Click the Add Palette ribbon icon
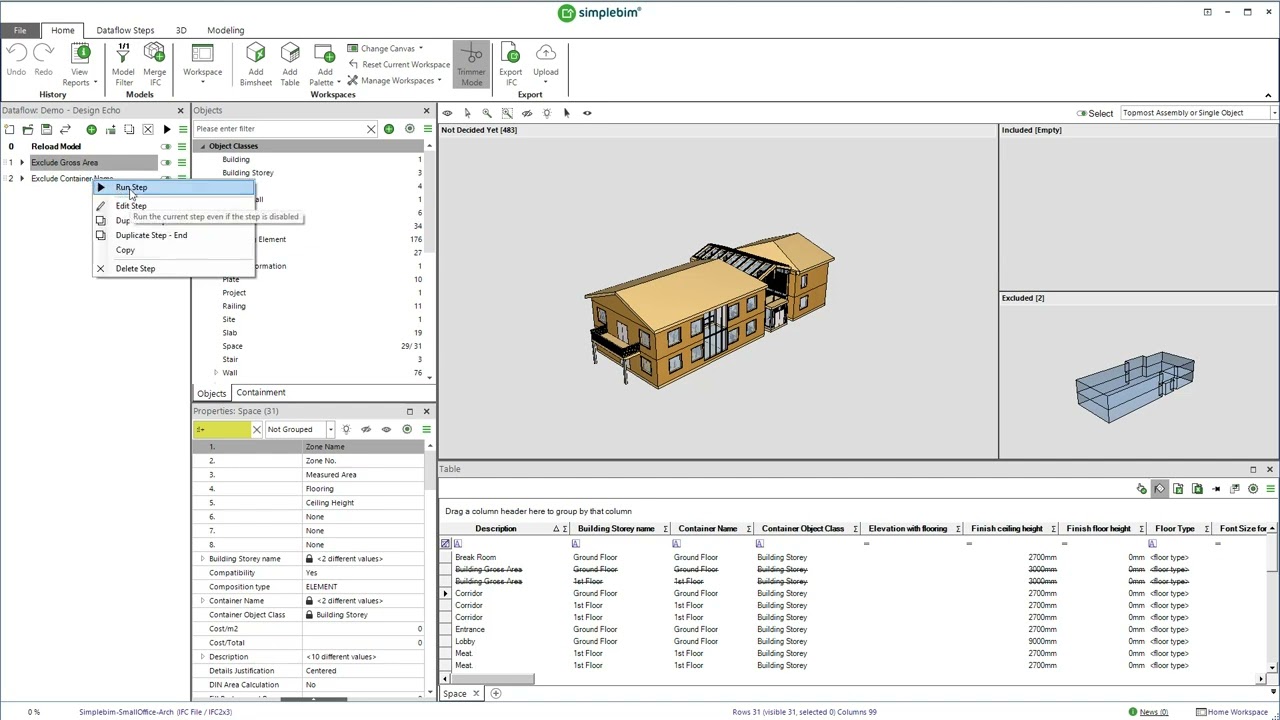This screenshot has width=1280, height=720. click(x=324, y=65)
